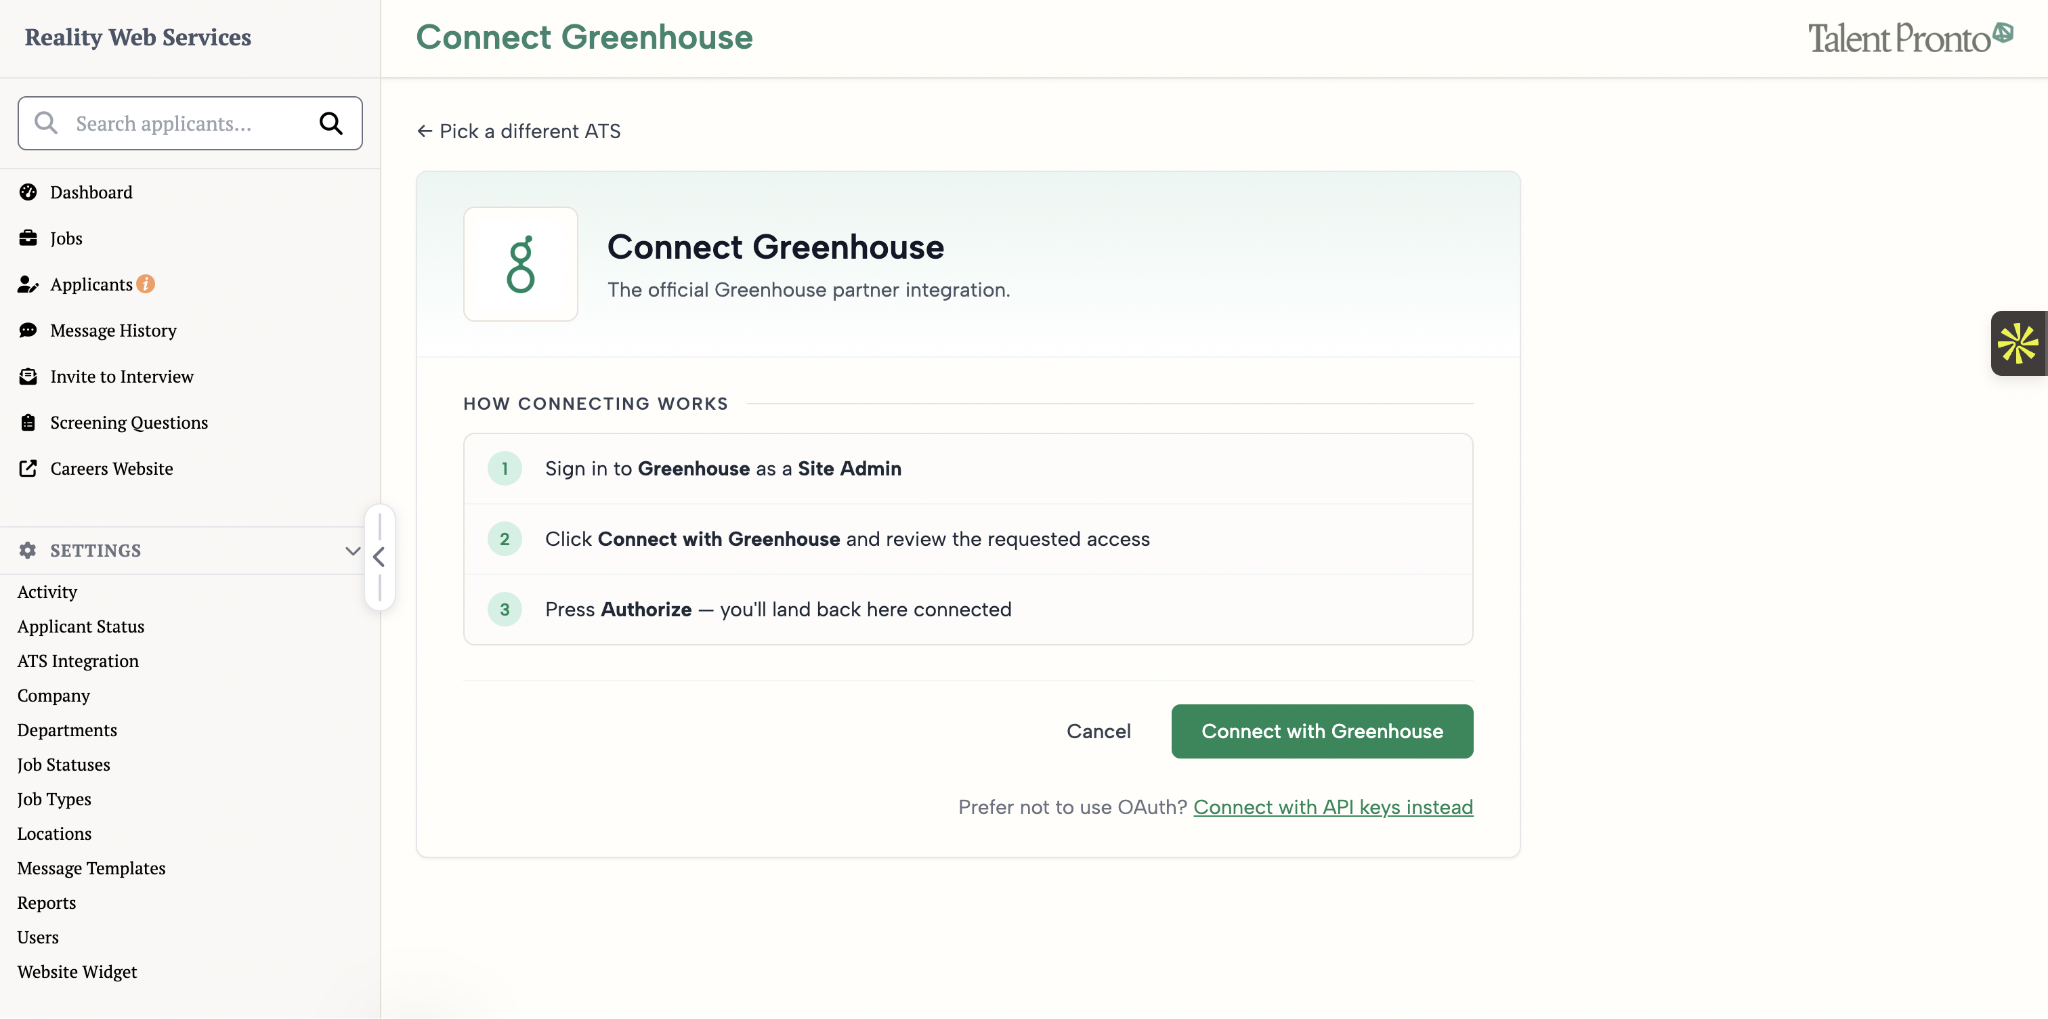Open Jobs via the briefcase icon
This screenshot has width=2048, height=1019.
pyautogui.click(x=28, y=238)
